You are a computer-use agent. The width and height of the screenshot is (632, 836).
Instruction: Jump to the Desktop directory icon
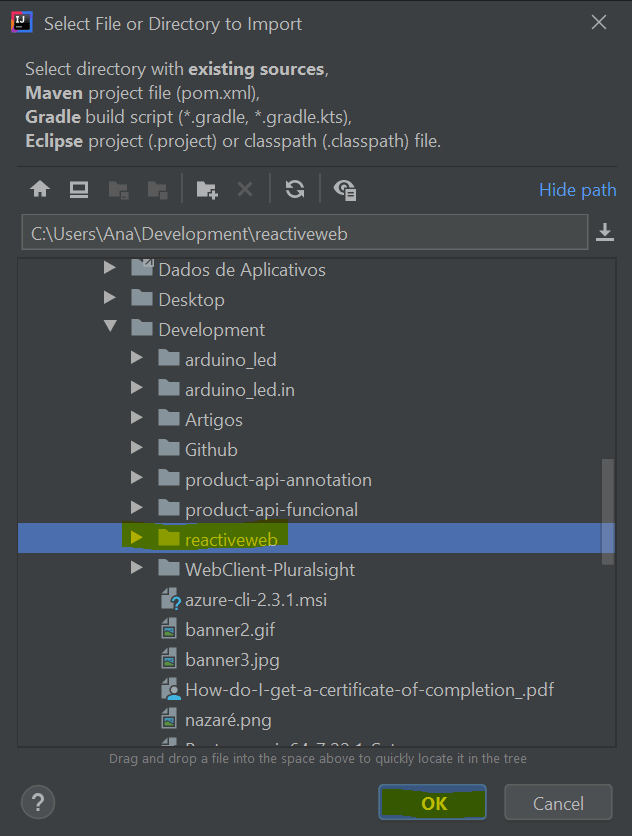coord(79,189)
